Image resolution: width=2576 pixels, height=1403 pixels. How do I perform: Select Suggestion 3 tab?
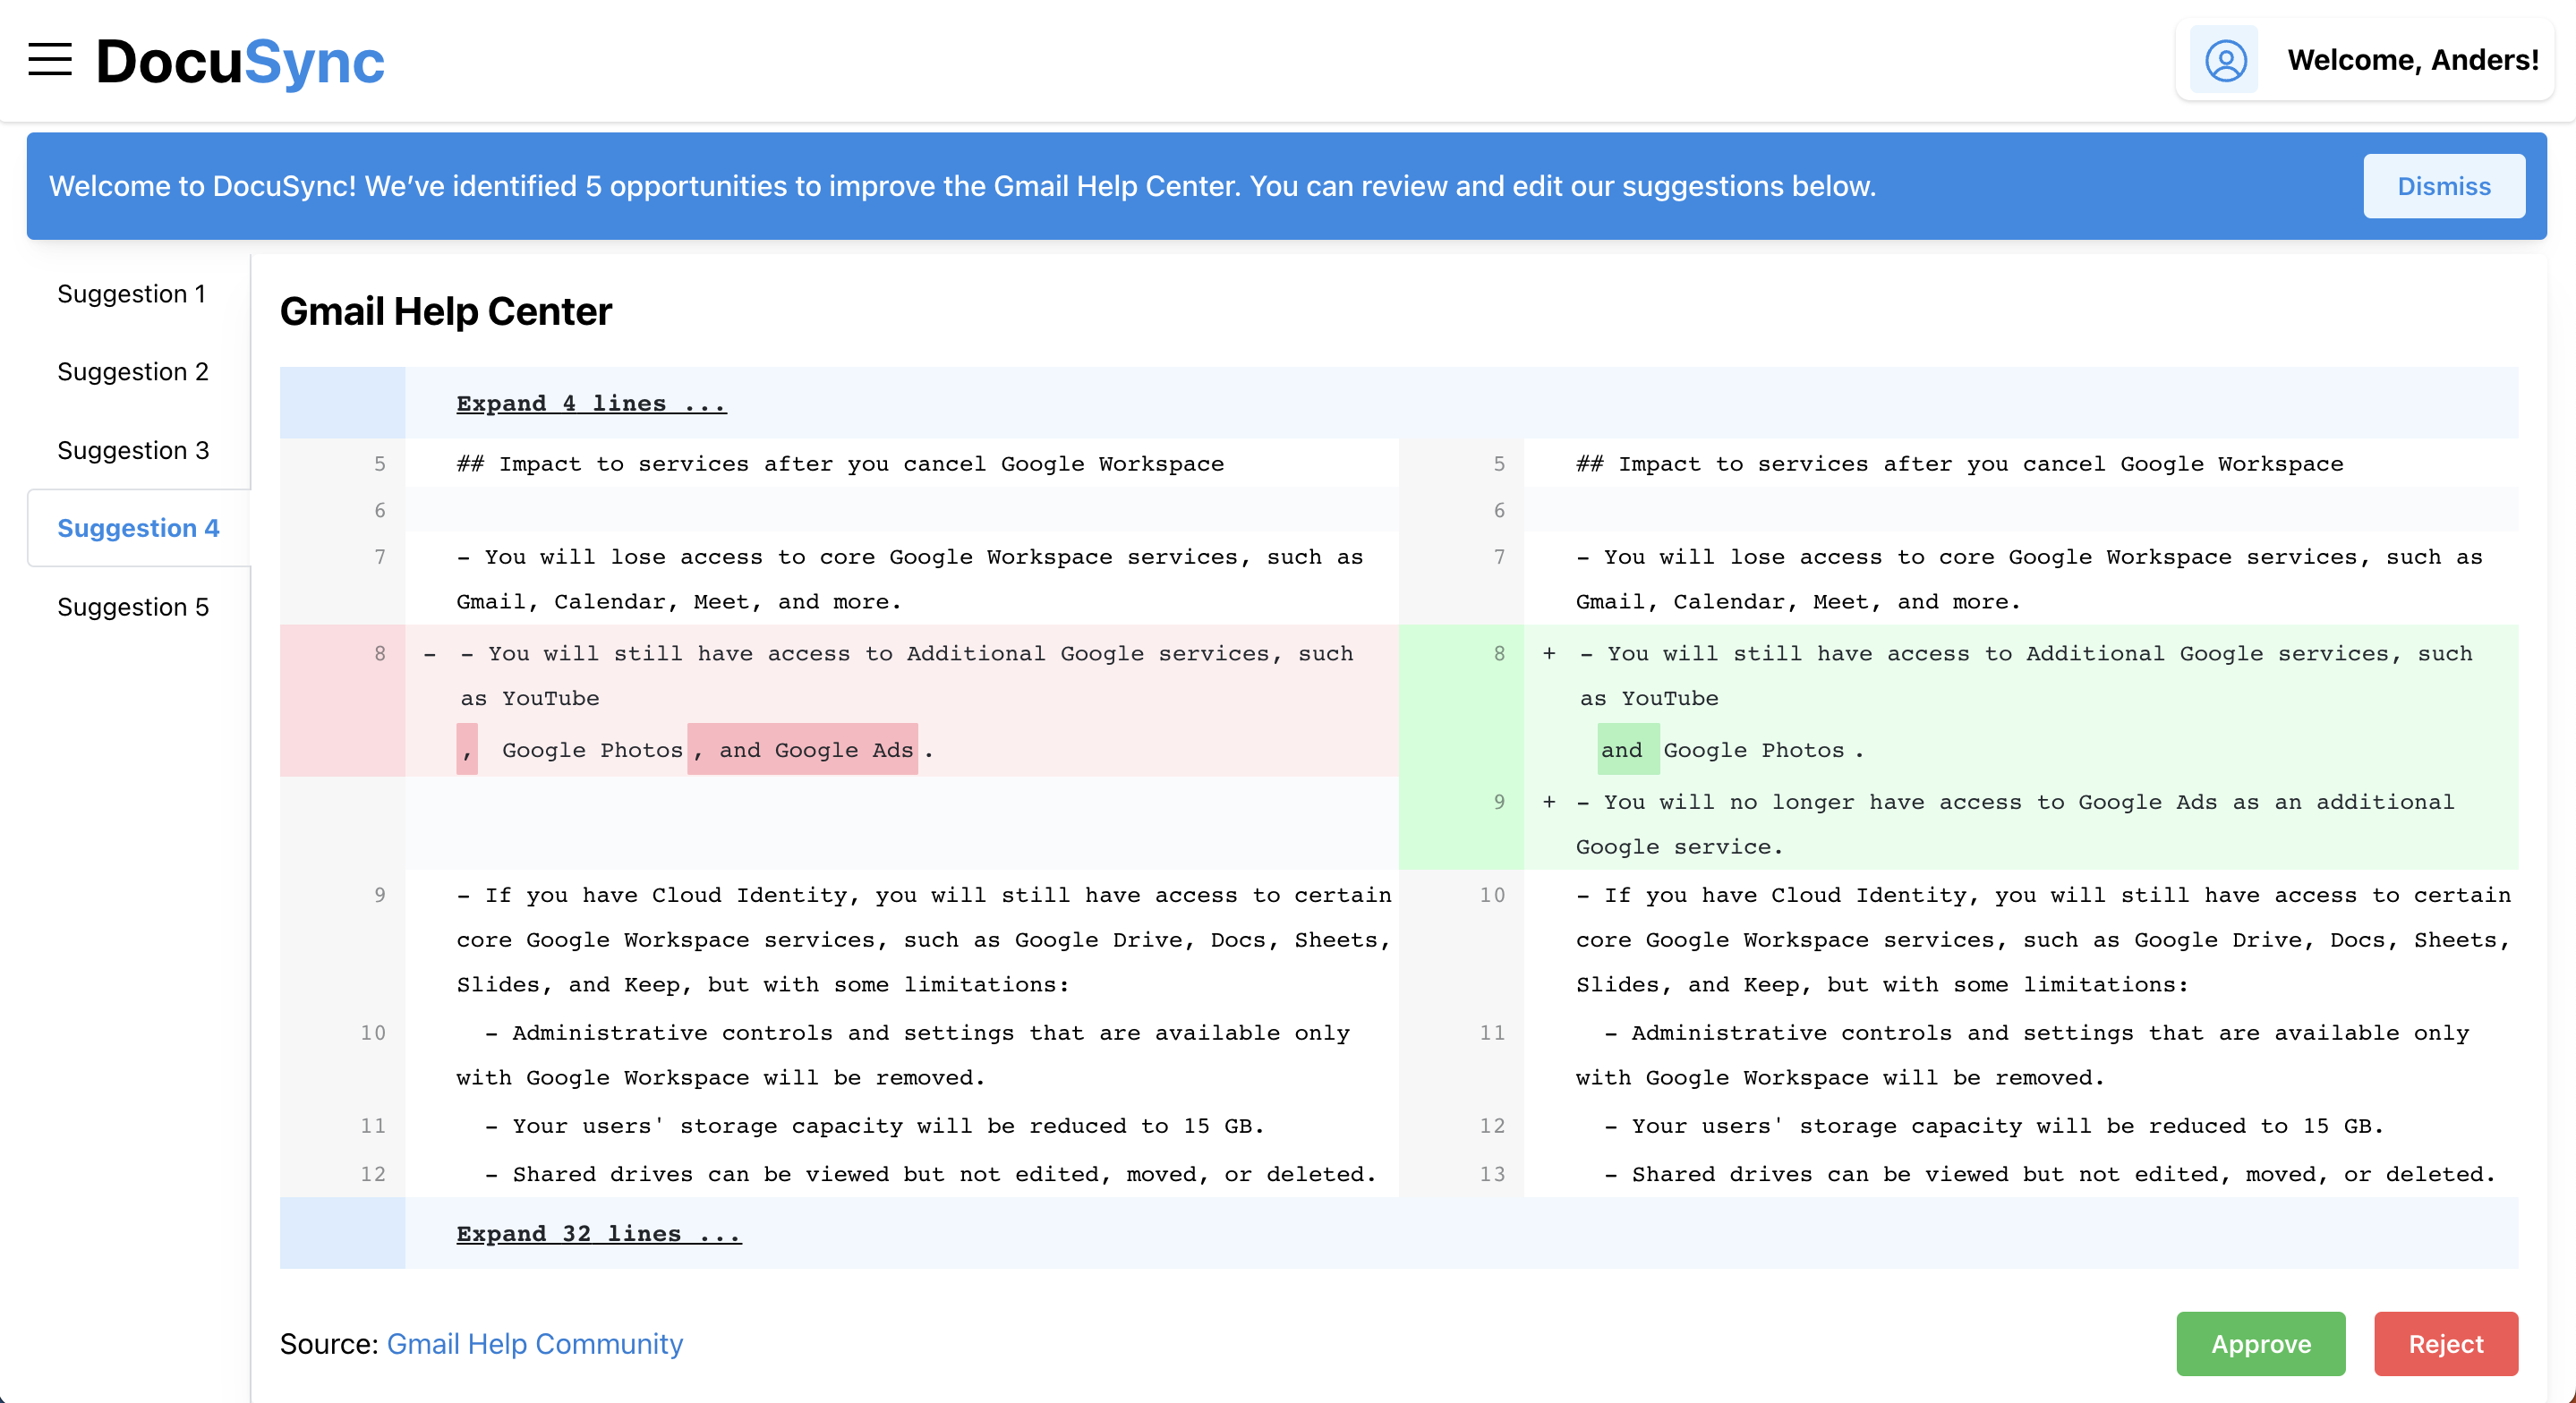click(133, 450)
